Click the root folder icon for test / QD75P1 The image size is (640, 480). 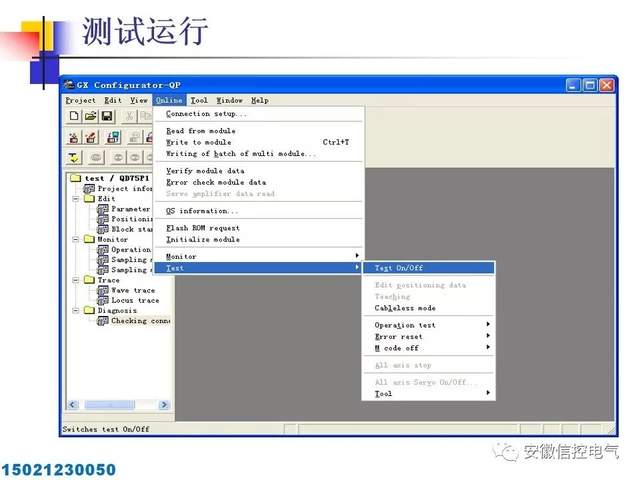[76, 178]
